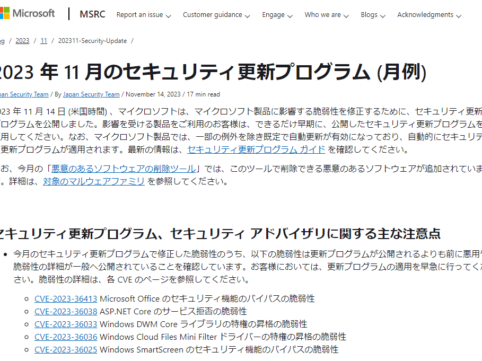The image size is (482, 361).
Task: Click the Windows Cloud Files Mini Filter text
Action: click(x=158, y=337)
